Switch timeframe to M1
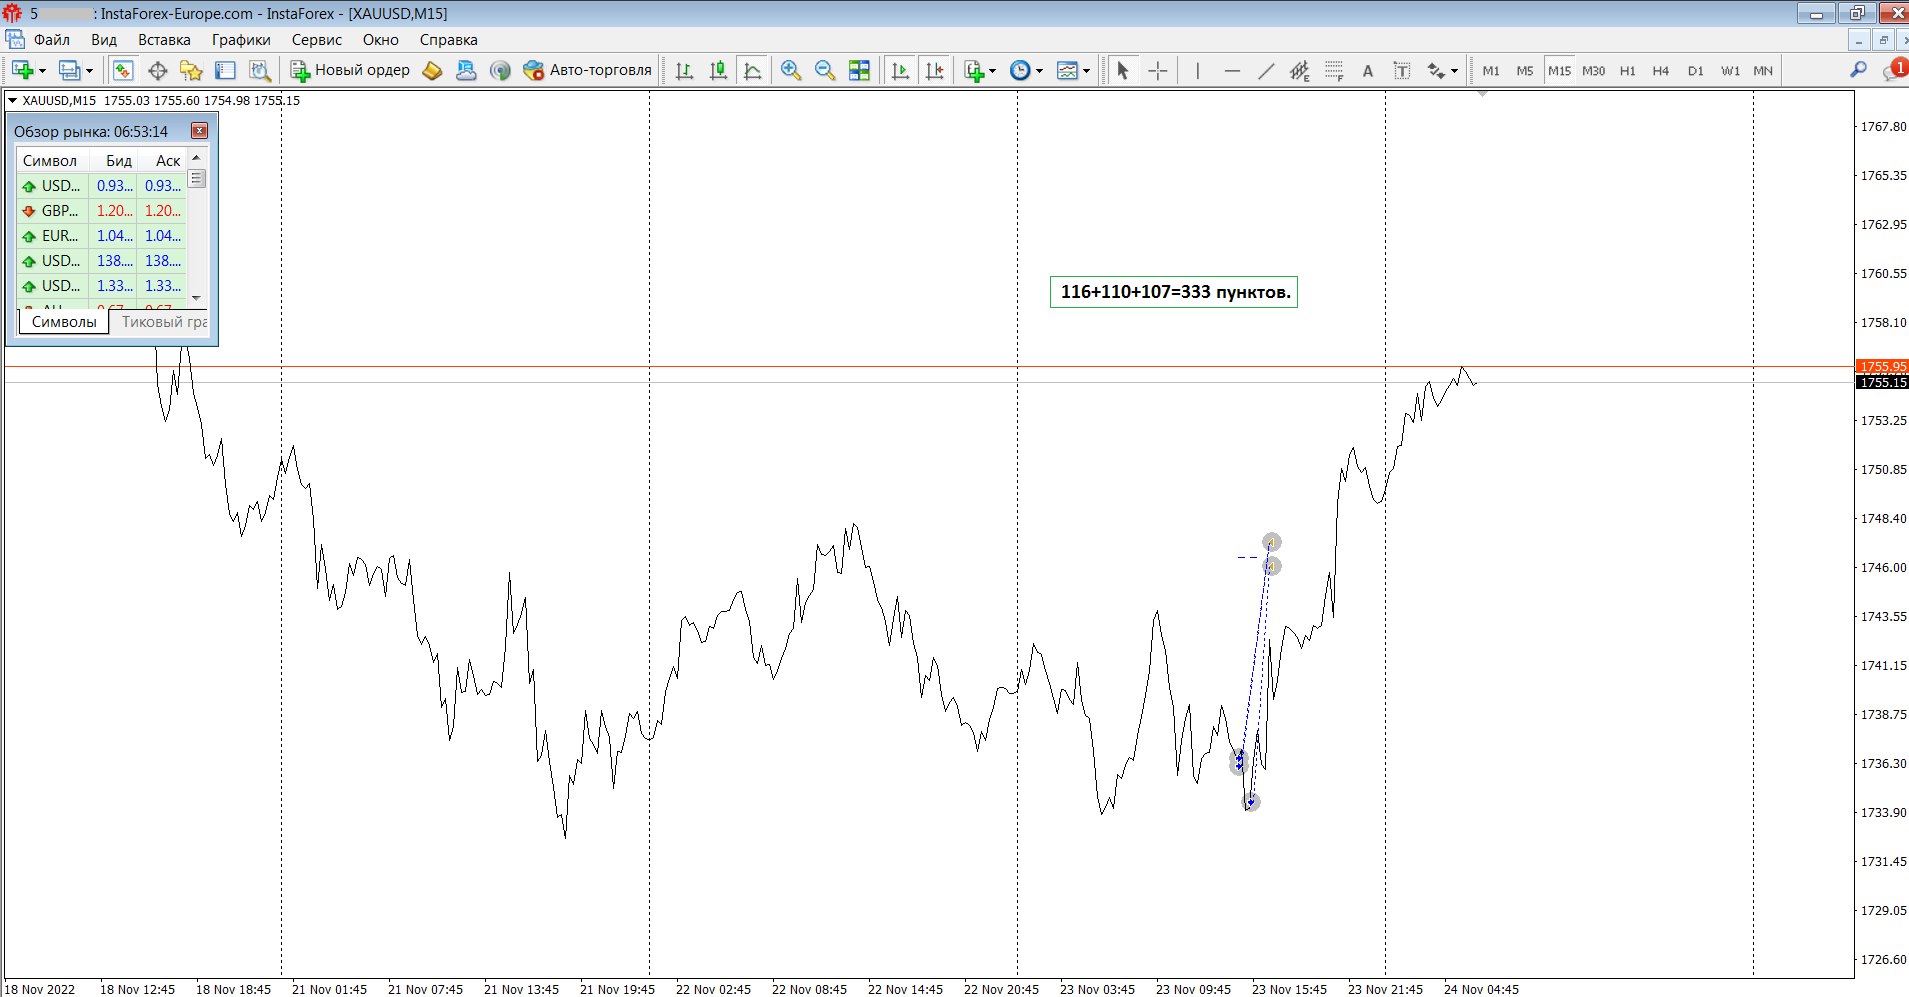The height and width of the screenshot is (997, 1909). [1491, 70]
